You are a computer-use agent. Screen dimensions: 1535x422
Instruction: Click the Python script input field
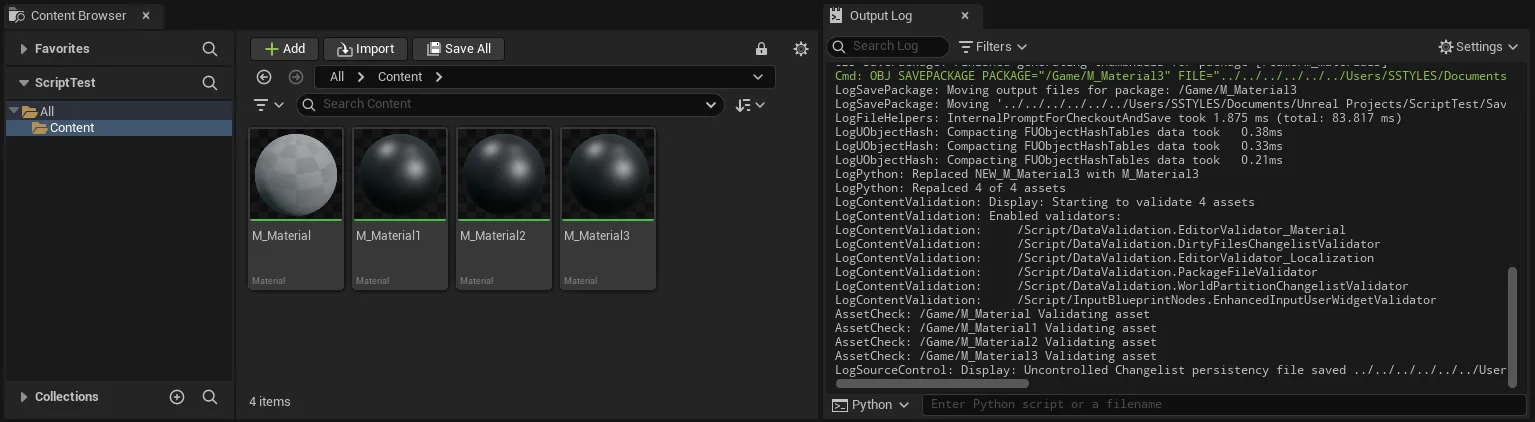click(x=1224, y=405)
